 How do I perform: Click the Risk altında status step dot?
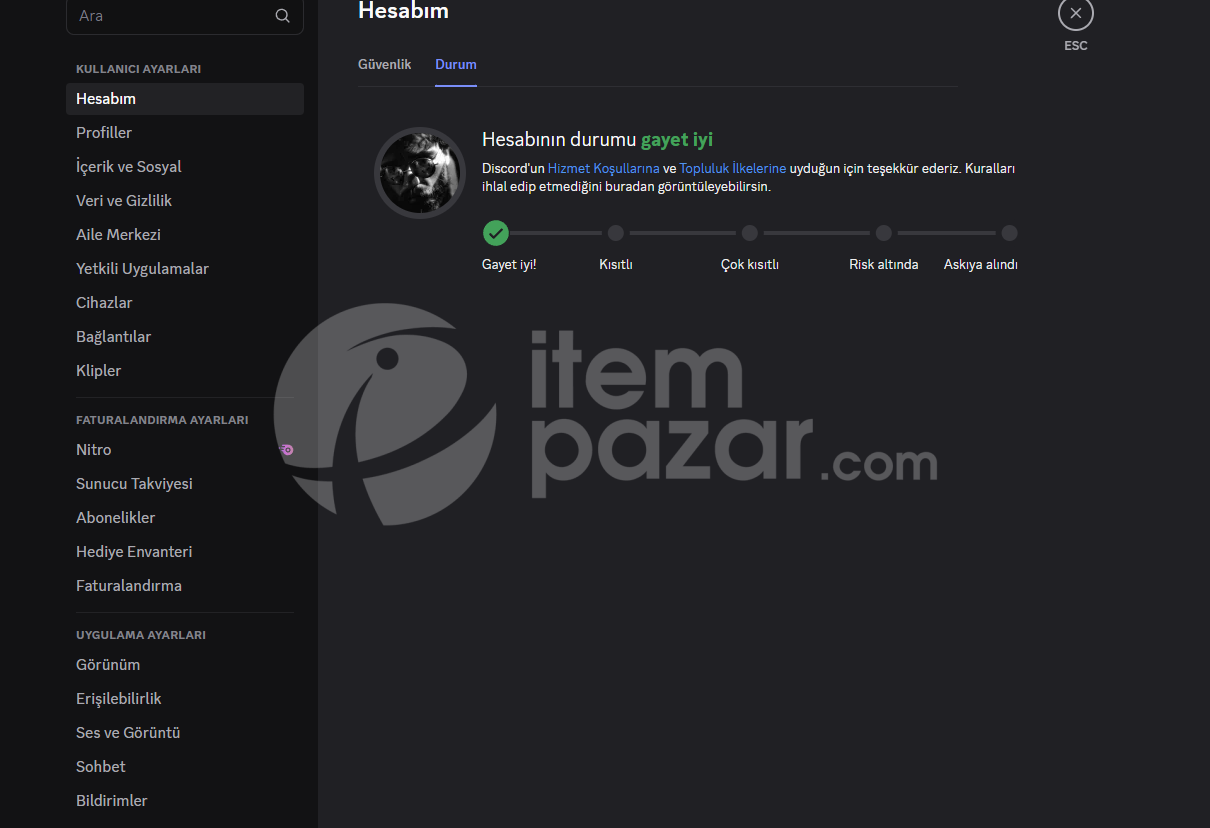pos(884,233)
